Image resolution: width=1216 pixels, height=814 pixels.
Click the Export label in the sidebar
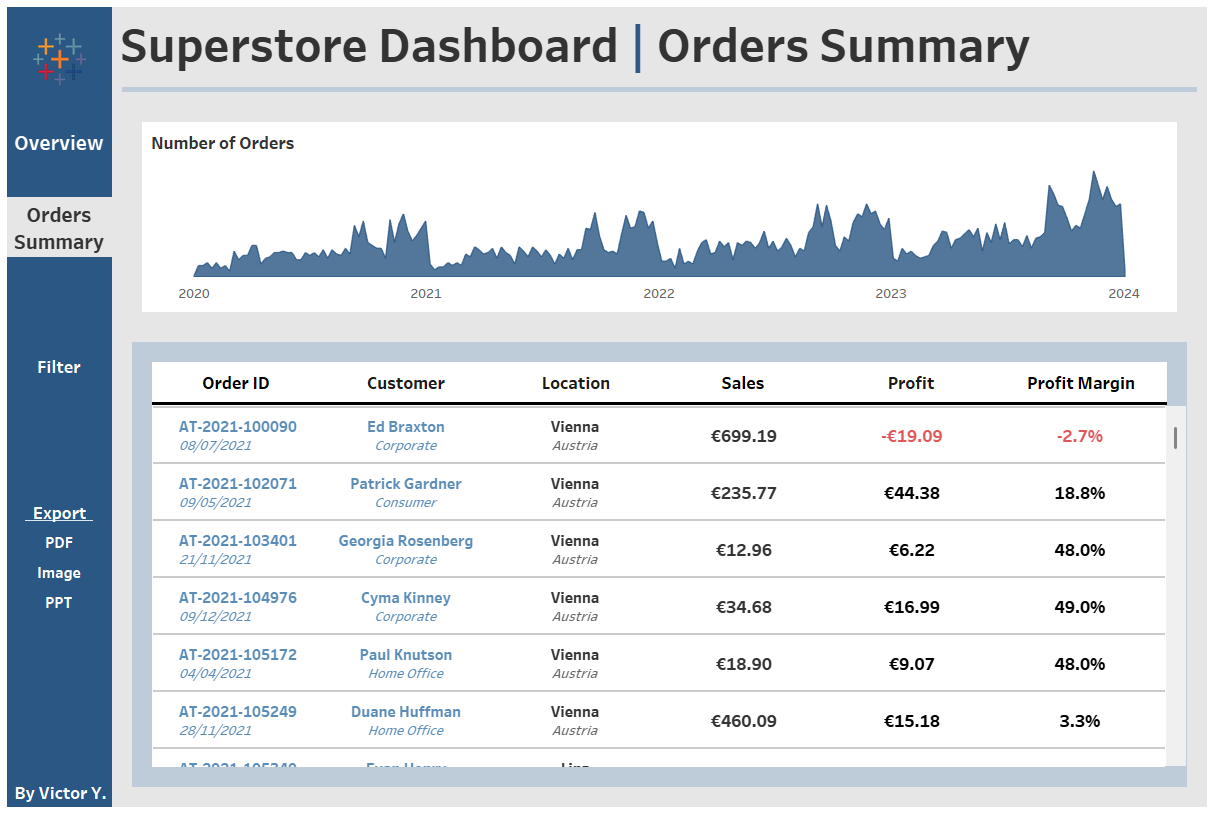(x=58, y=512)
